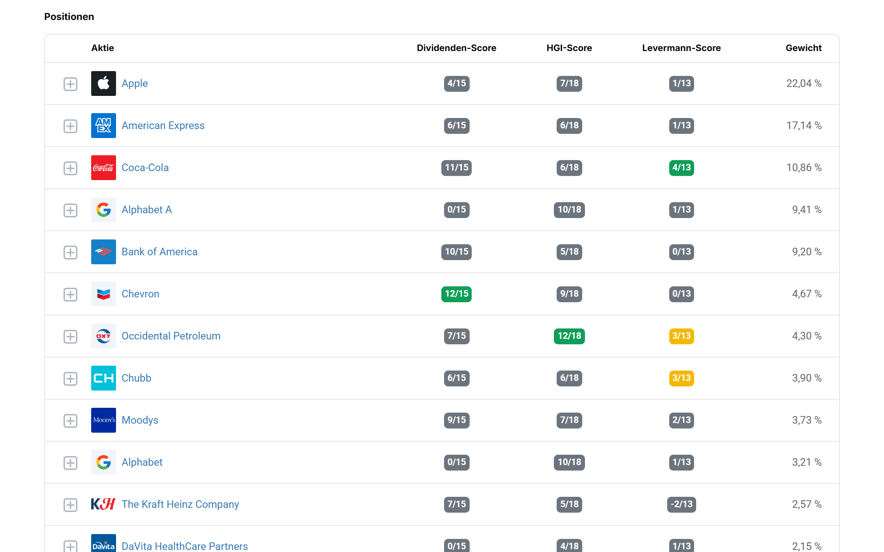This screenshot has width=884, height=552.
Task: Click the Levermann-Score column header
Action: tap(681, 48)
